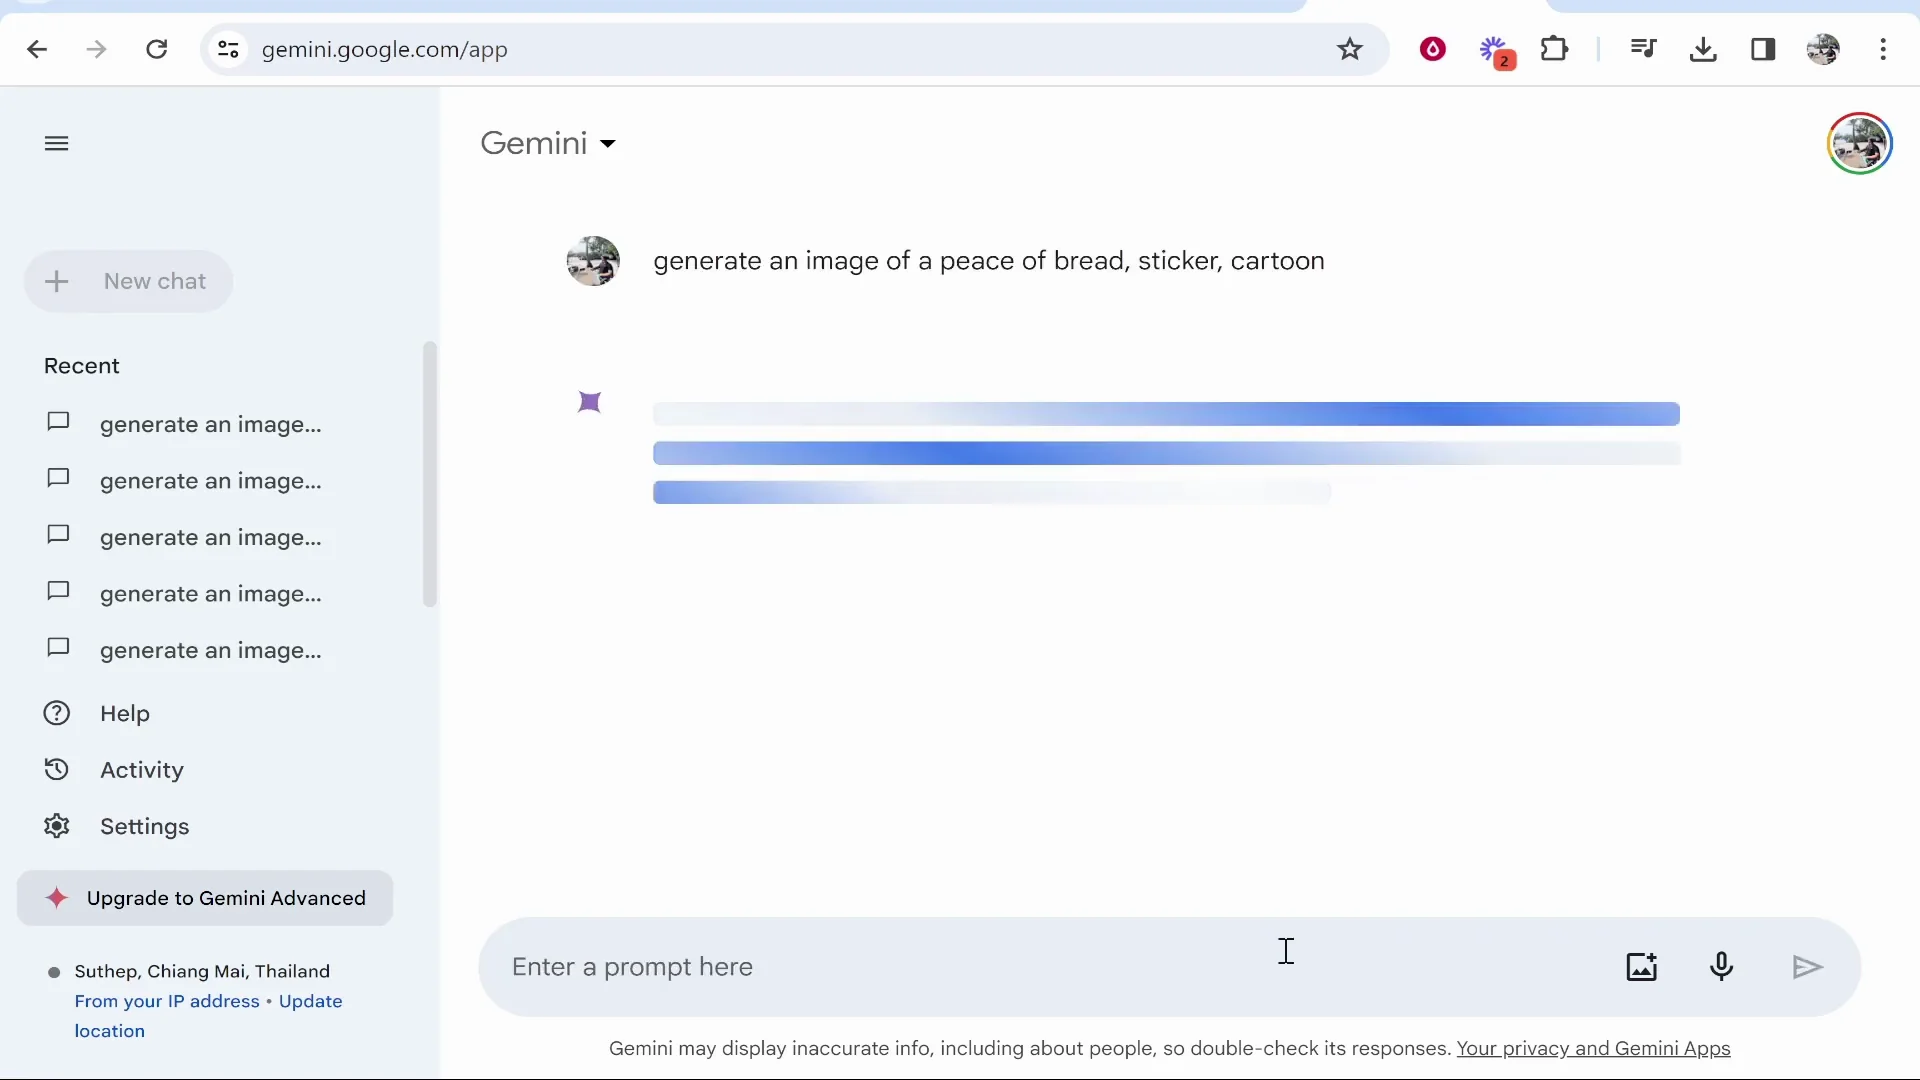Open the Downloads icon in the toolbar
1920x1080 pixels.
tap(1704, 49)
